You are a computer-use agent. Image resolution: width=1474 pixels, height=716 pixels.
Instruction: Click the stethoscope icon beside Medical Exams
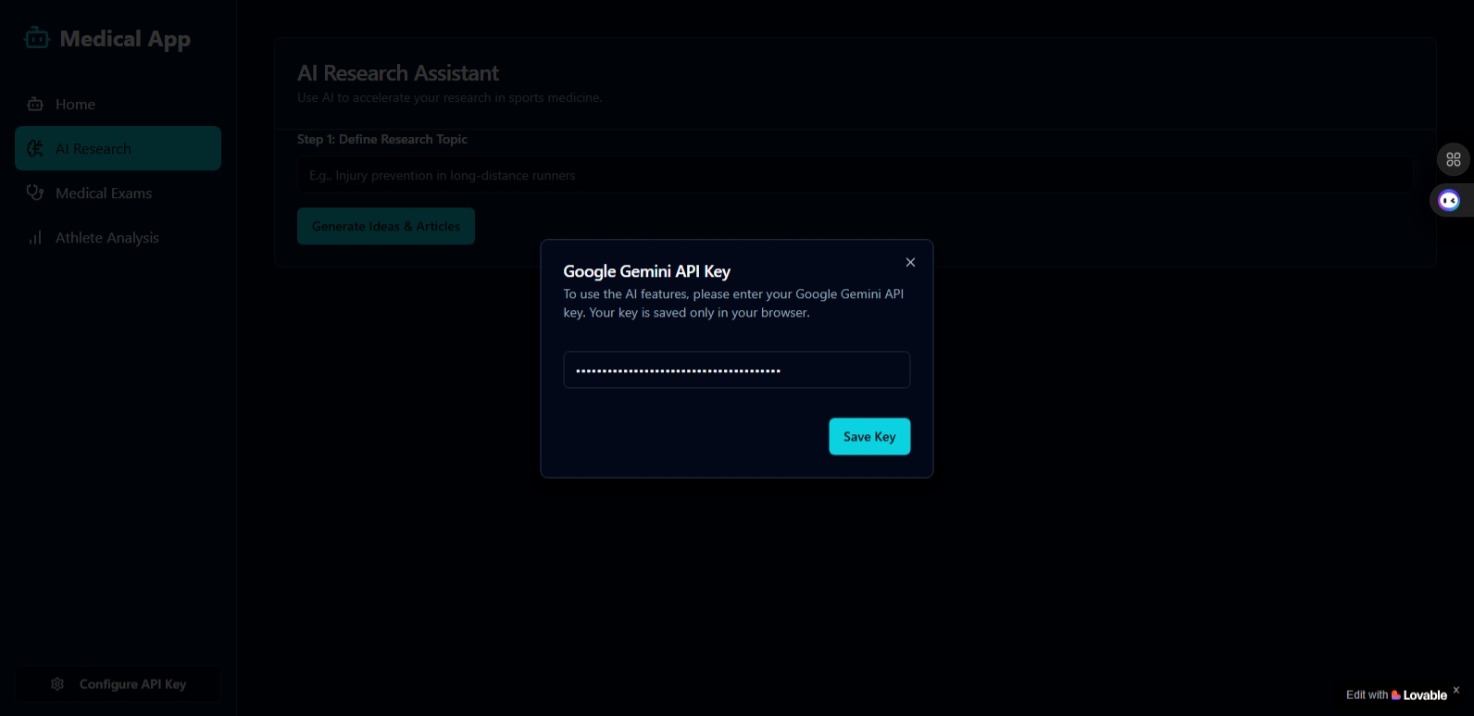35,193
